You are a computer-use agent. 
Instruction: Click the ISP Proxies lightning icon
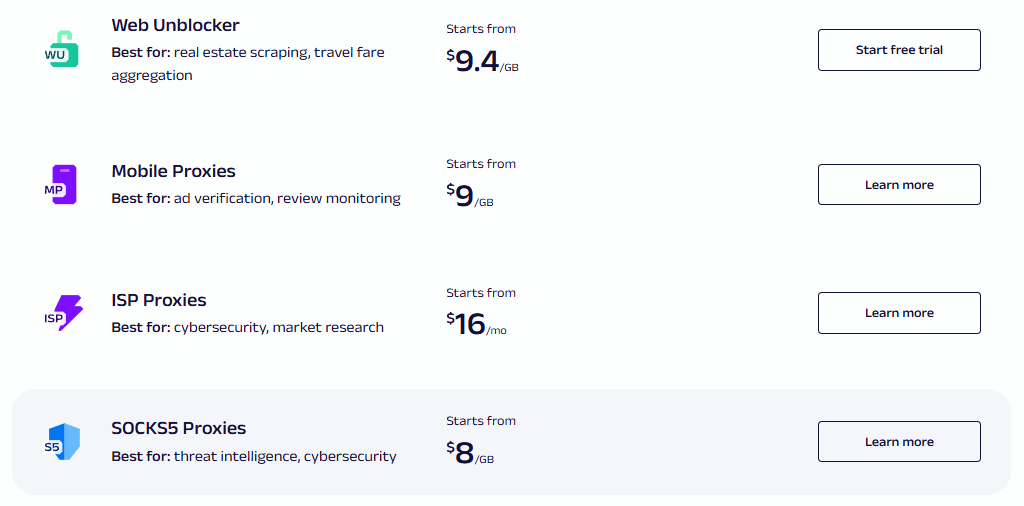coord(64,314)
